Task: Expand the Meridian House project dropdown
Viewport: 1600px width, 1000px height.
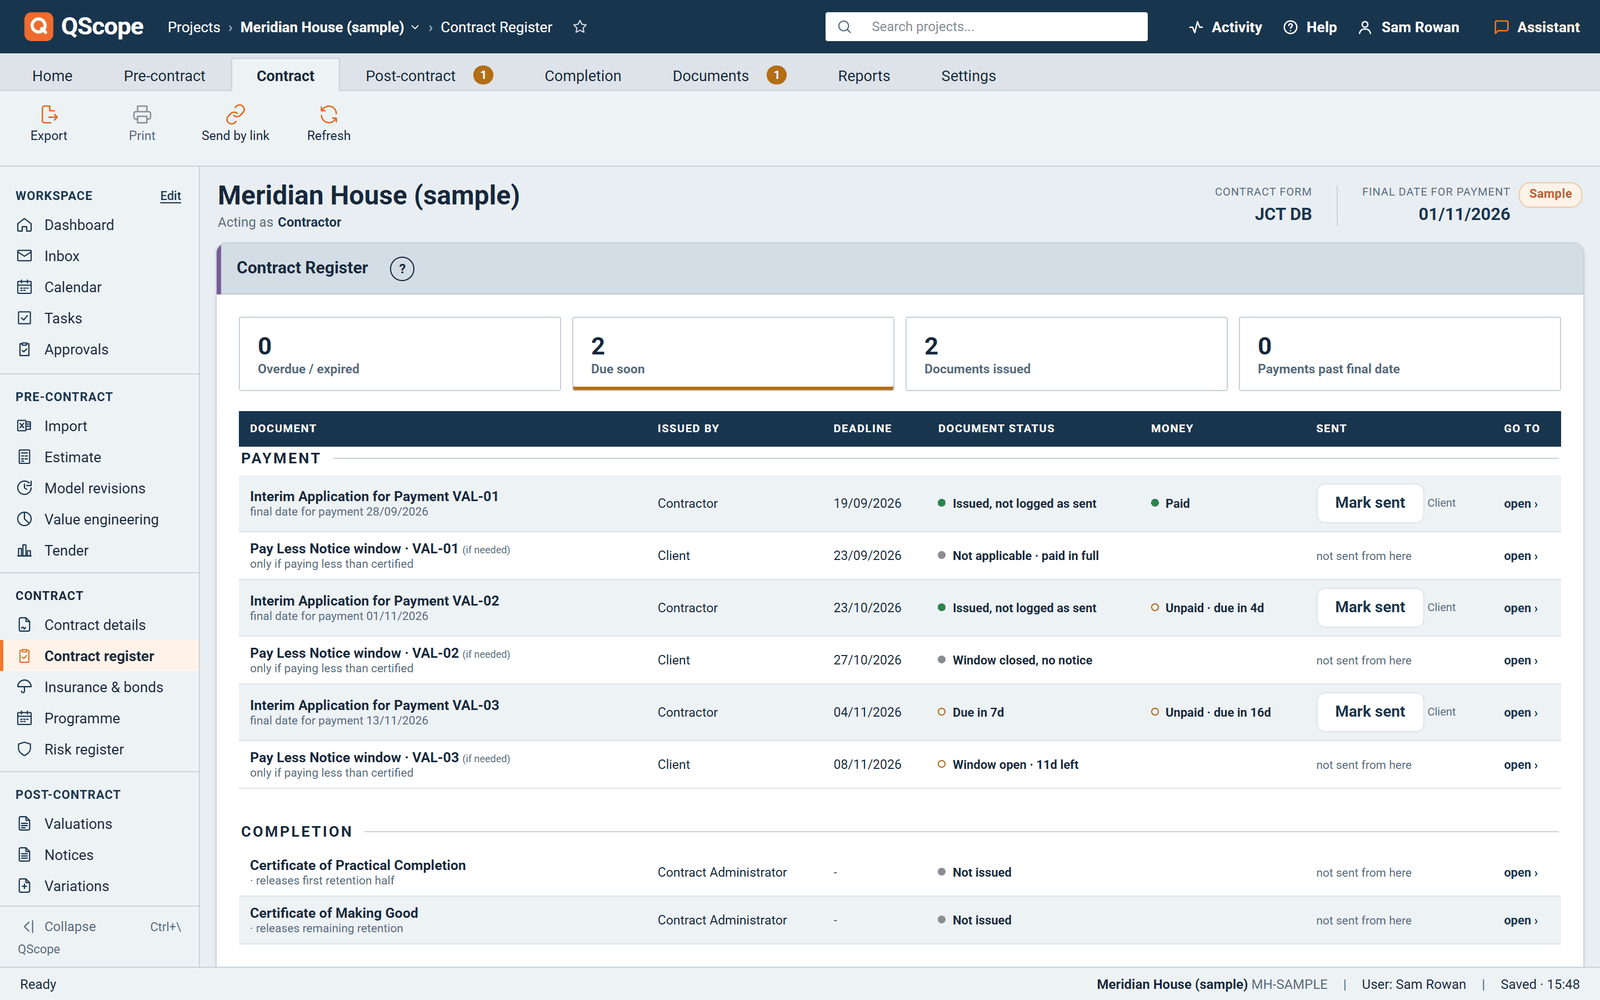Action: tap(415, 27)
